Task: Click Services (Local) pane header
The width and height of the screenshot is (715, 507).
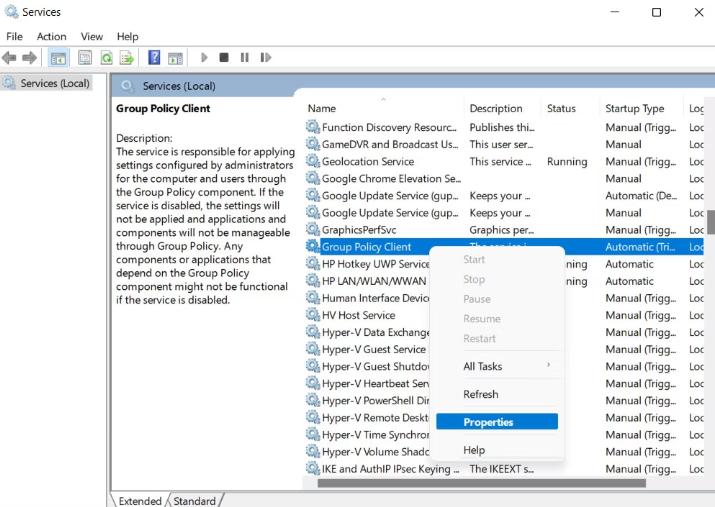Action: (179, 86)
